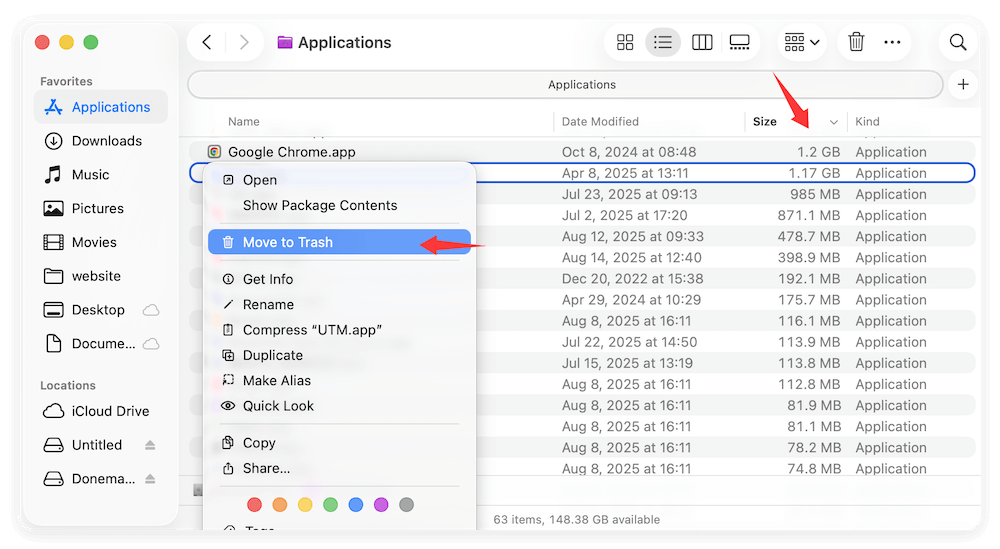The height and width of the screenshot is (549, 1000).
Task: Apply the orange tag color
Action: pos(279,505)
